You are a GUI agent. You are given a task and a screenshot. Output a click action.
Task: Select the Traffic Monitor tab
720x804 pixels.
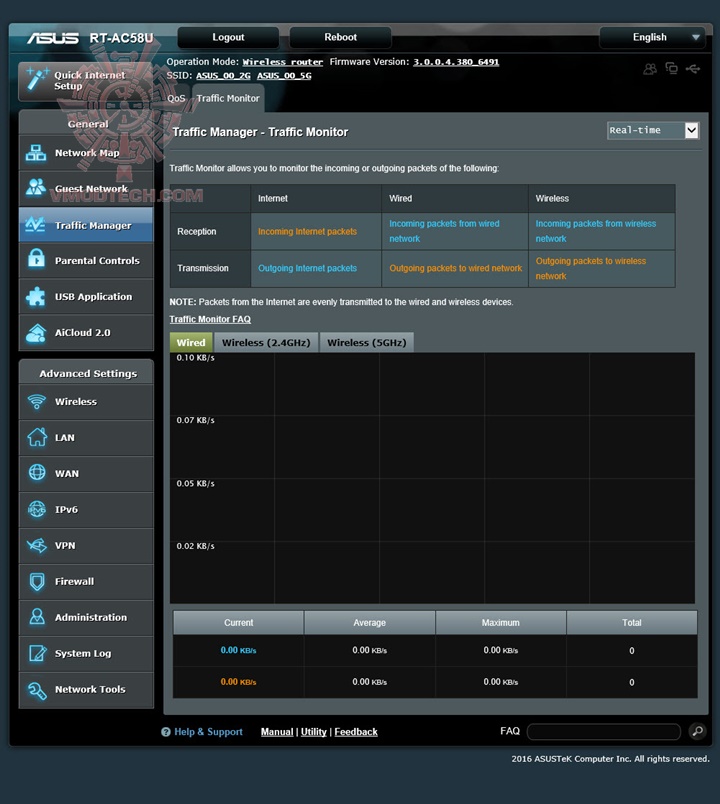(x=228, y=98)
